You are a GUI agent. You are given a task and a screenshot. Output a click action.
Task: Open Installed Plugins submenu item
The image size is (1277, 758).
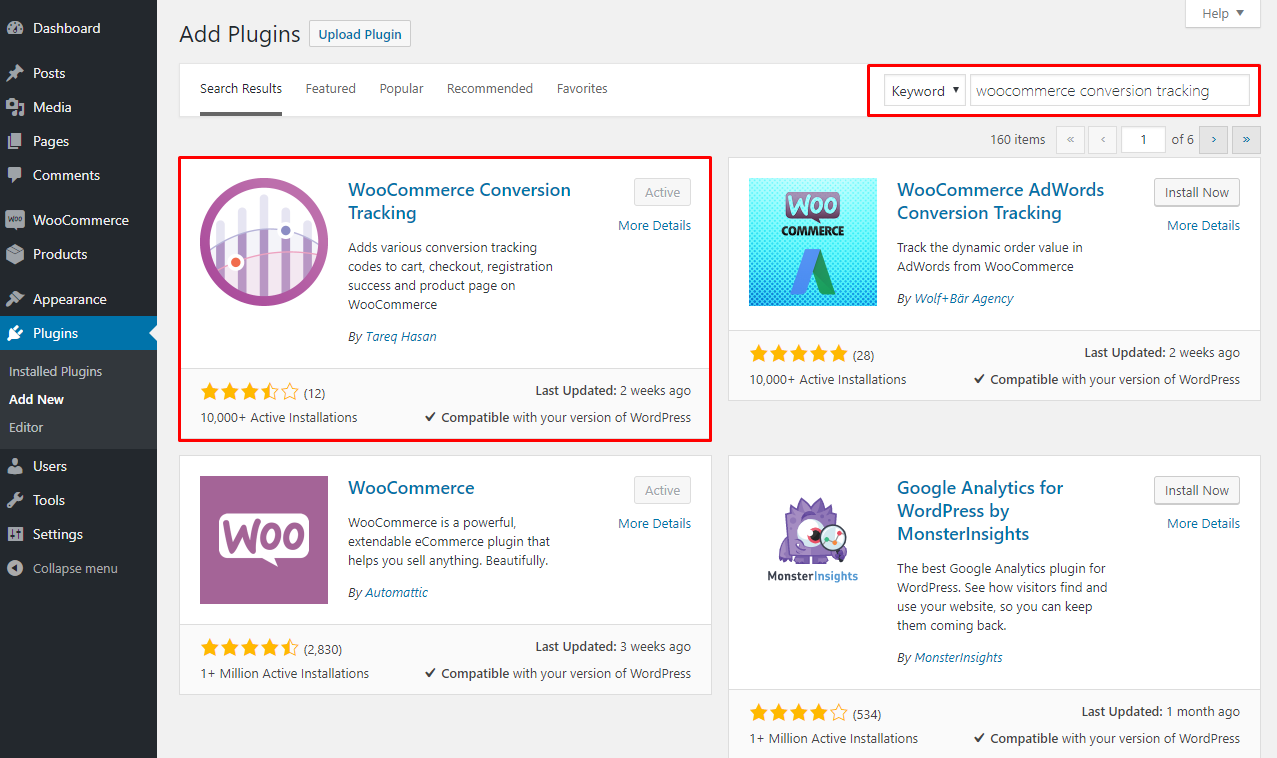click(x=56, y=371)
